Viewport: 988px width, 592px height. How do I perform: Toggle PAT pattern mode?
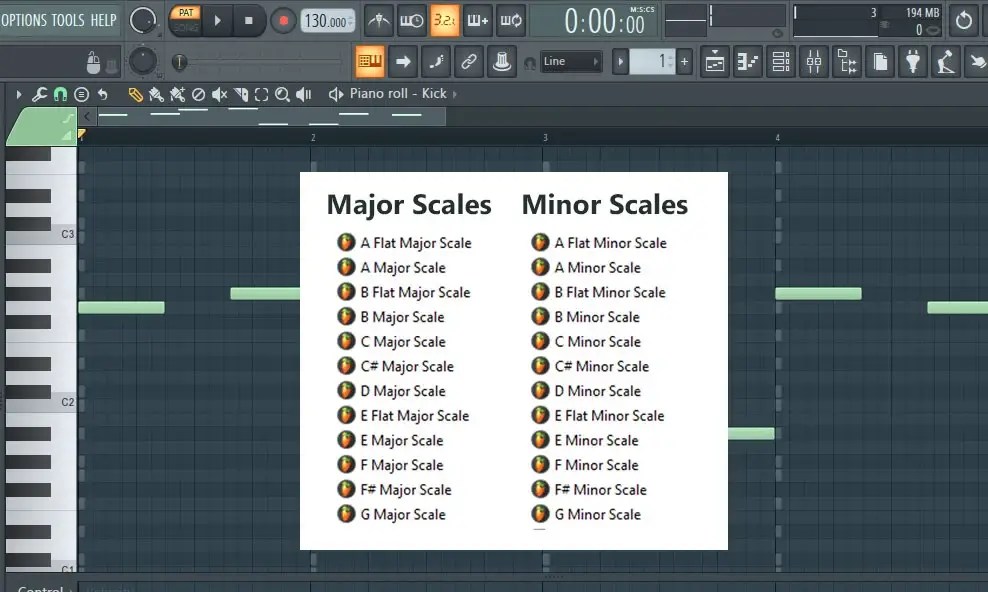pyautogui.click(x=185, y=13)
